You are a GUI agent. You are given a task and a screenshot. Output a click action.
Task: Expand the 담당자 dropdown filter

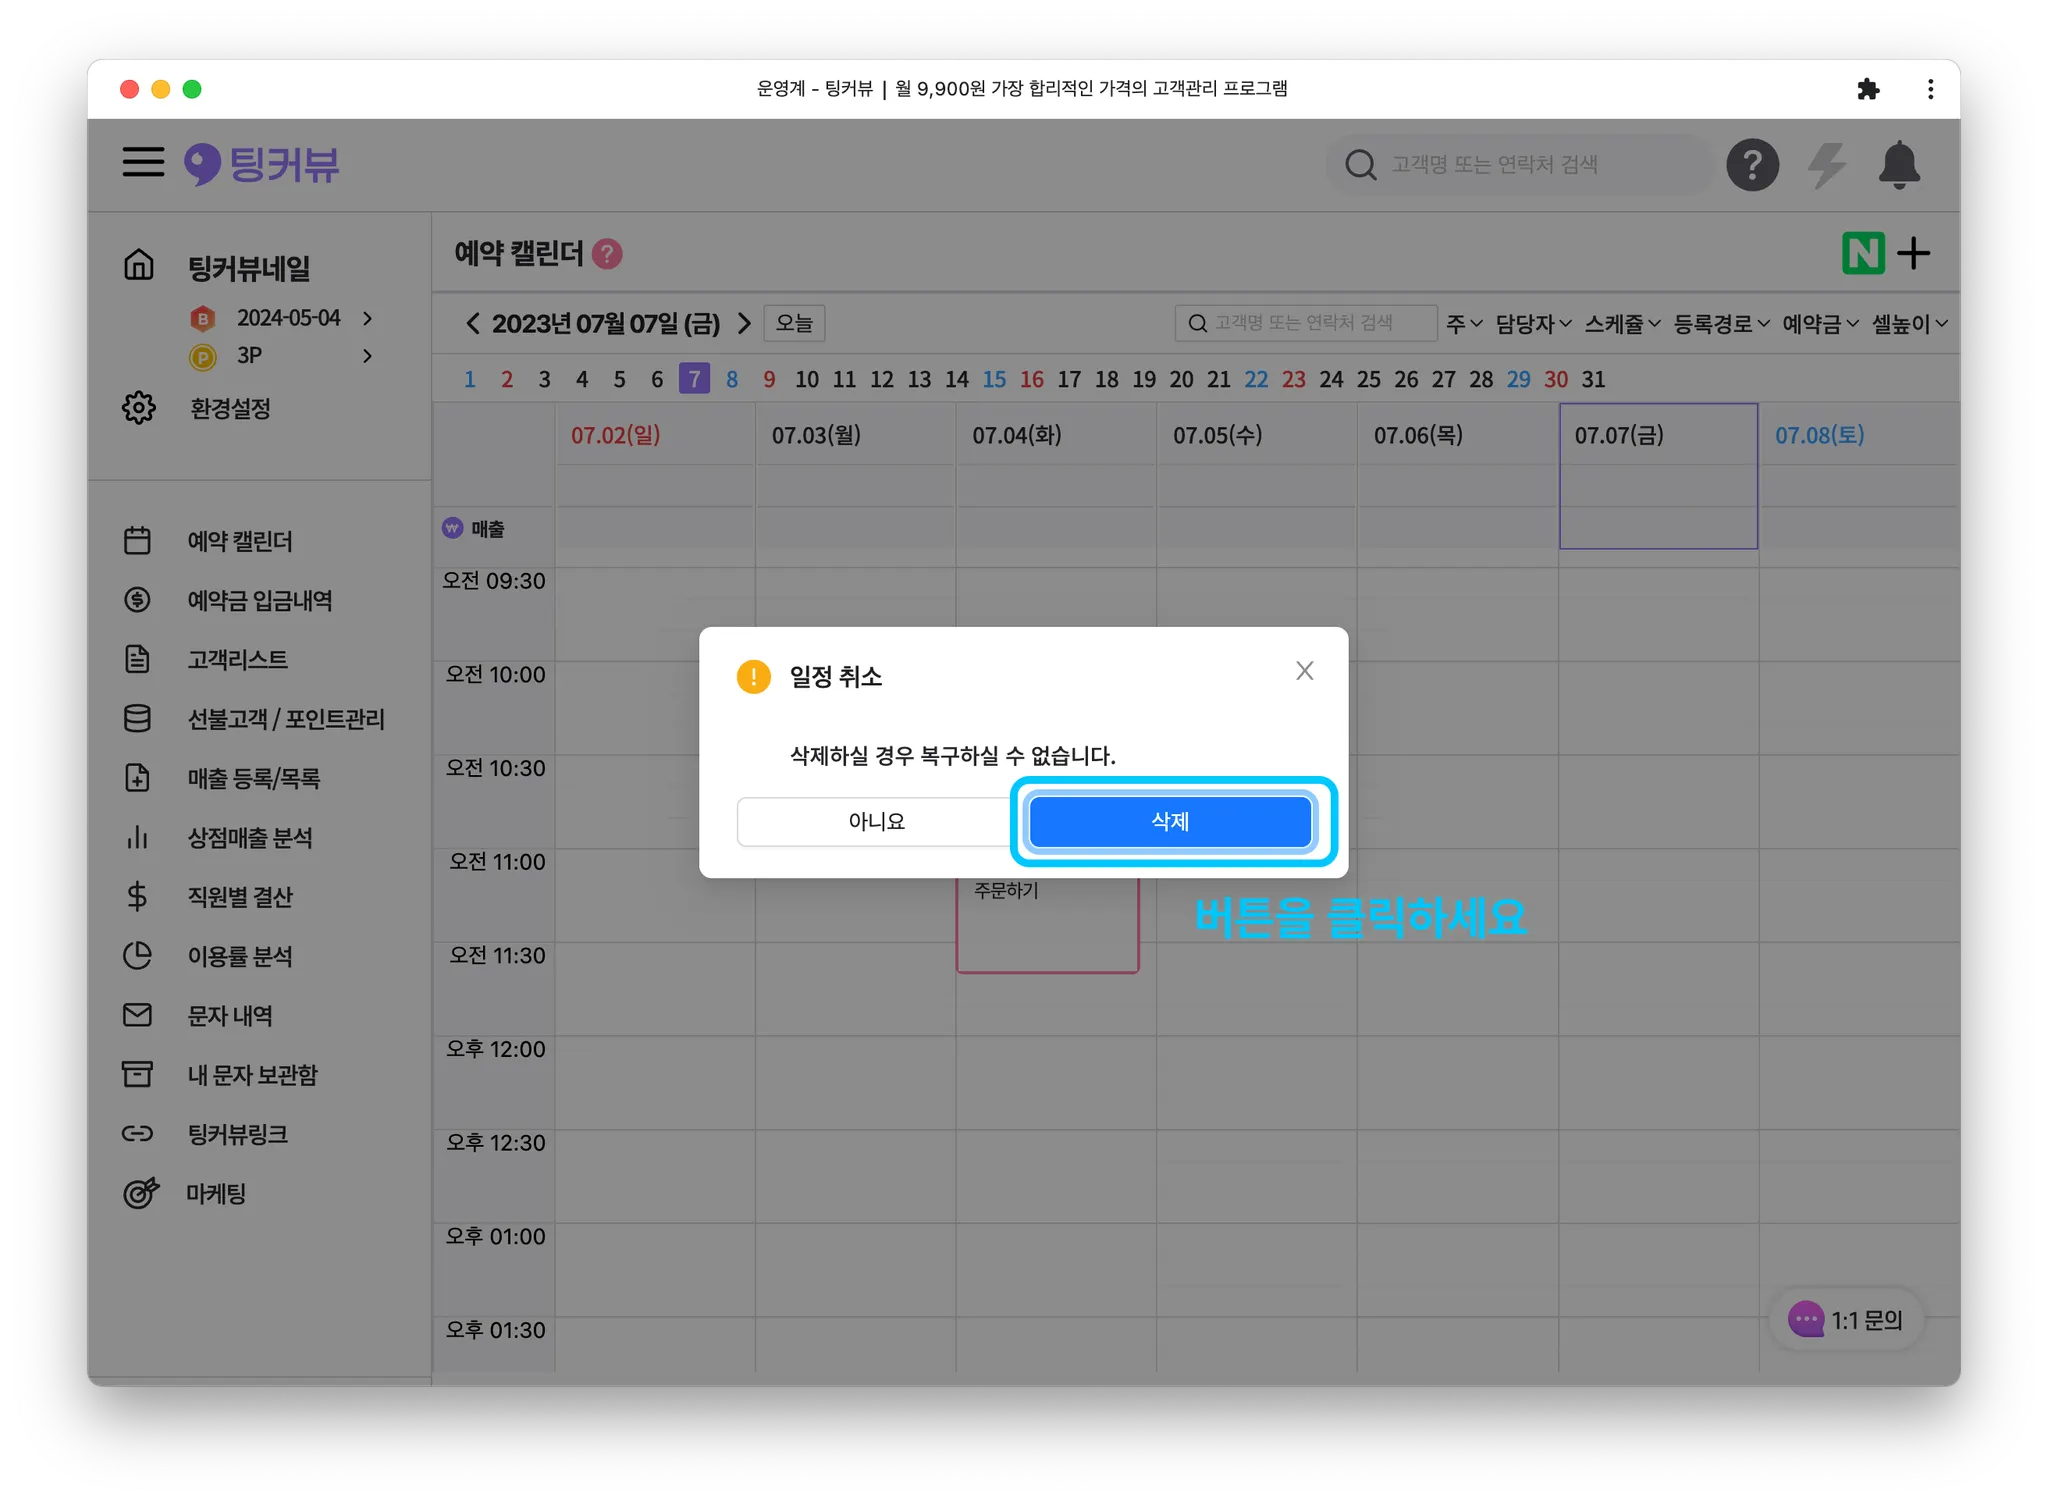click(x=1533, y=324)
